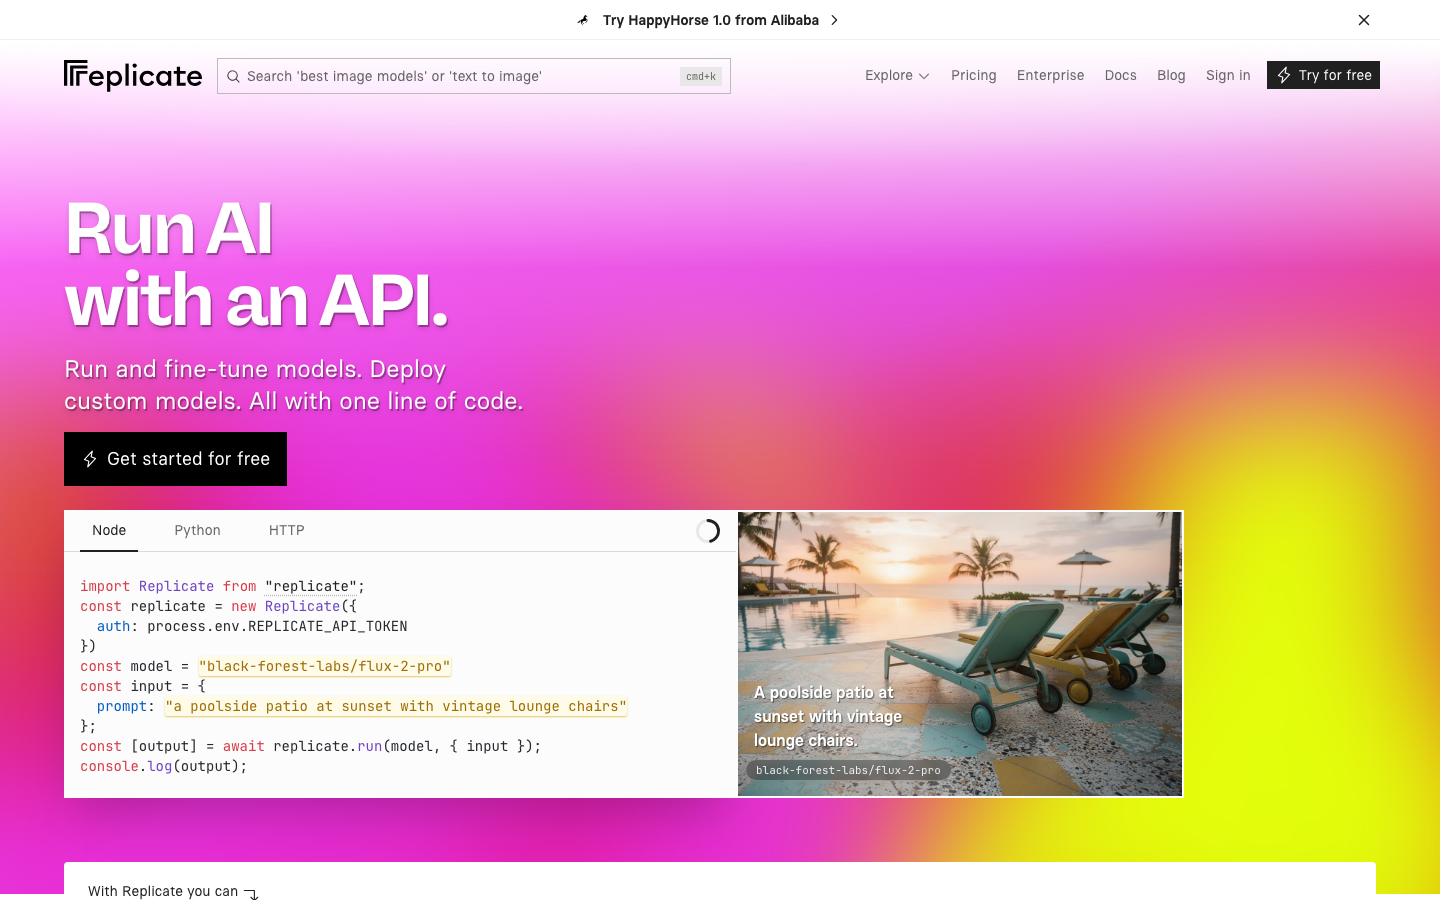Open the Pricing page
Screen dimensions: 1440x900
pos(974,75)
